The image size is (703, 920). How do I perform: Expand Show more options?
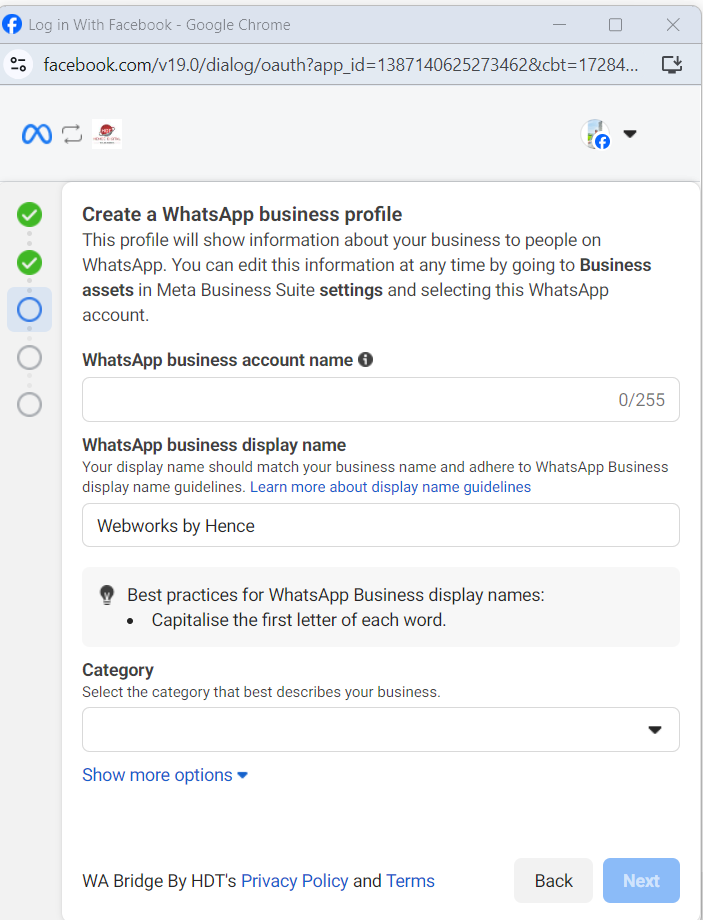coord(165,775)
